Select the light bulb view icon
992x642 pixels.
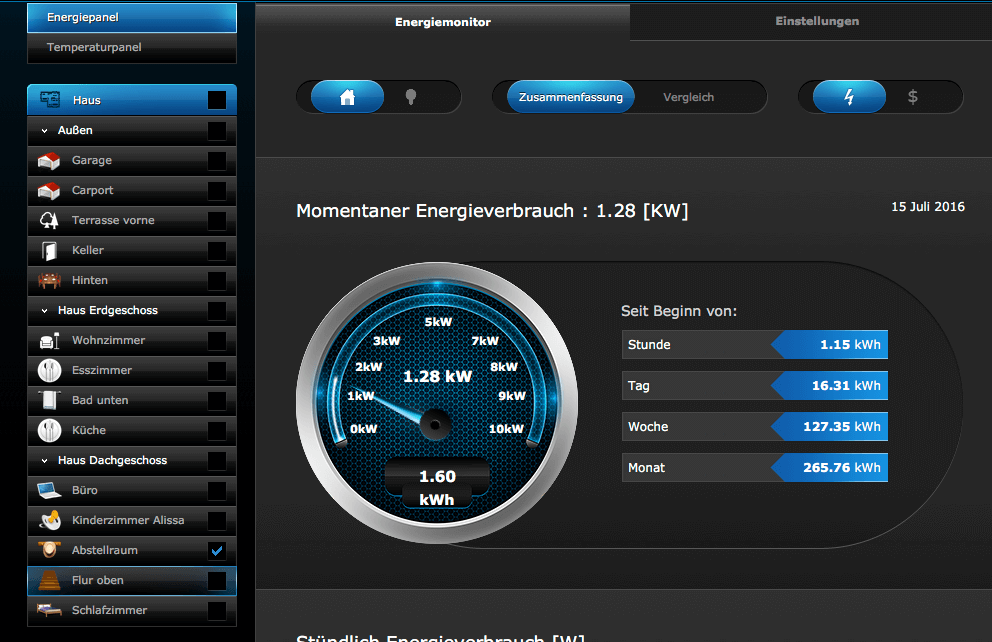[x=410, y=97]
